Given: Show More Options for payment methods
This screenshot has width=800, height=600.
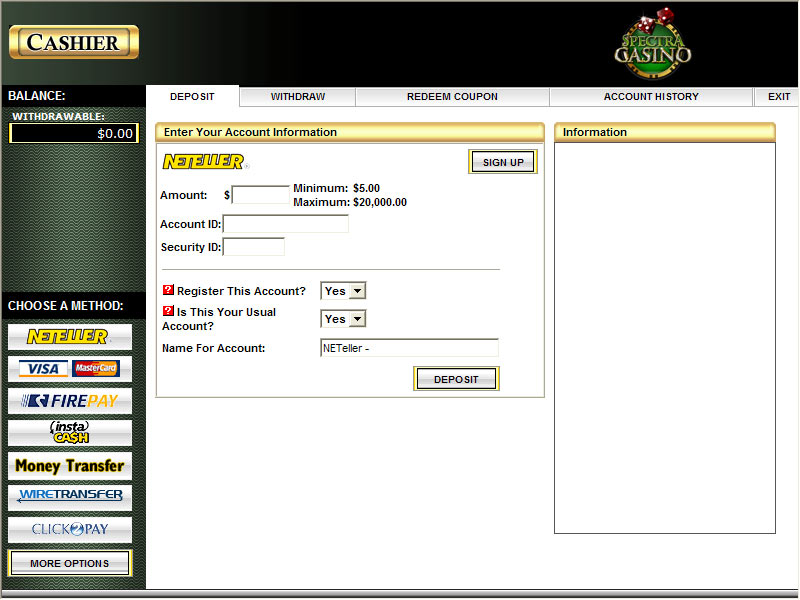Looking at the screenshot, I should [69, 563].
